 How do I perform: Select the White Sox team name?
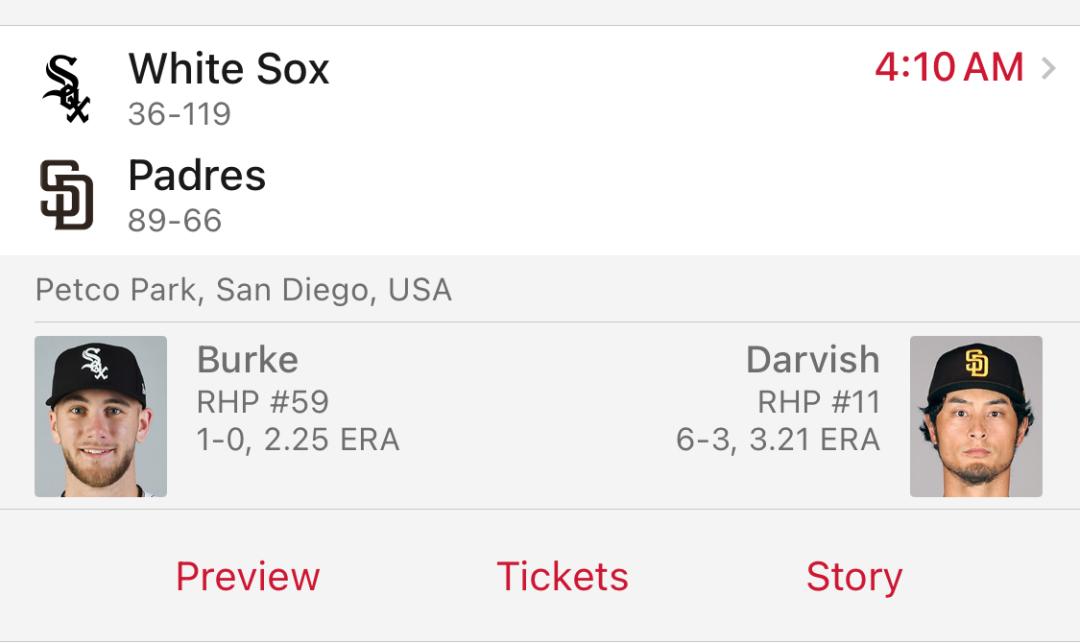[x=229, y=69]
